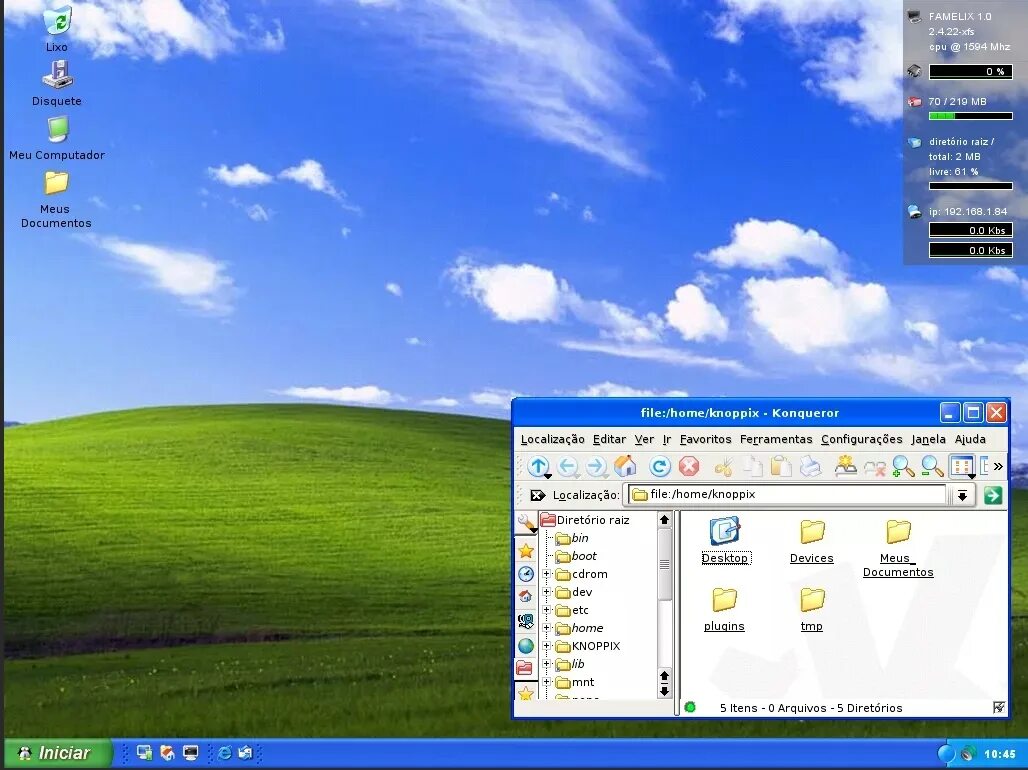This screenshot has width=1028, height=770.
Task: Open the Network sidebar tab
Action: (x=526, y=620)
